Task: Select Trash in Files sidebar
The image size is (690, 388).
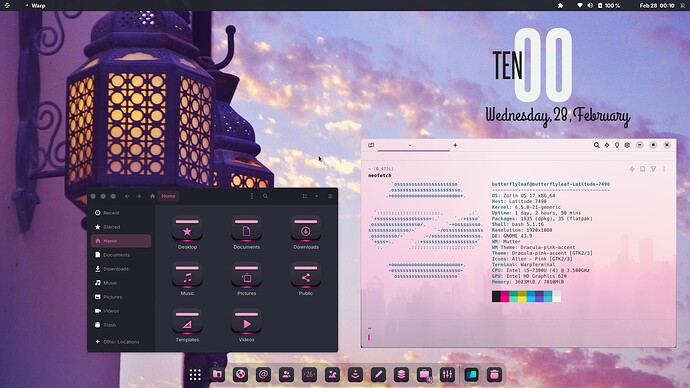Action: [121, 325]
